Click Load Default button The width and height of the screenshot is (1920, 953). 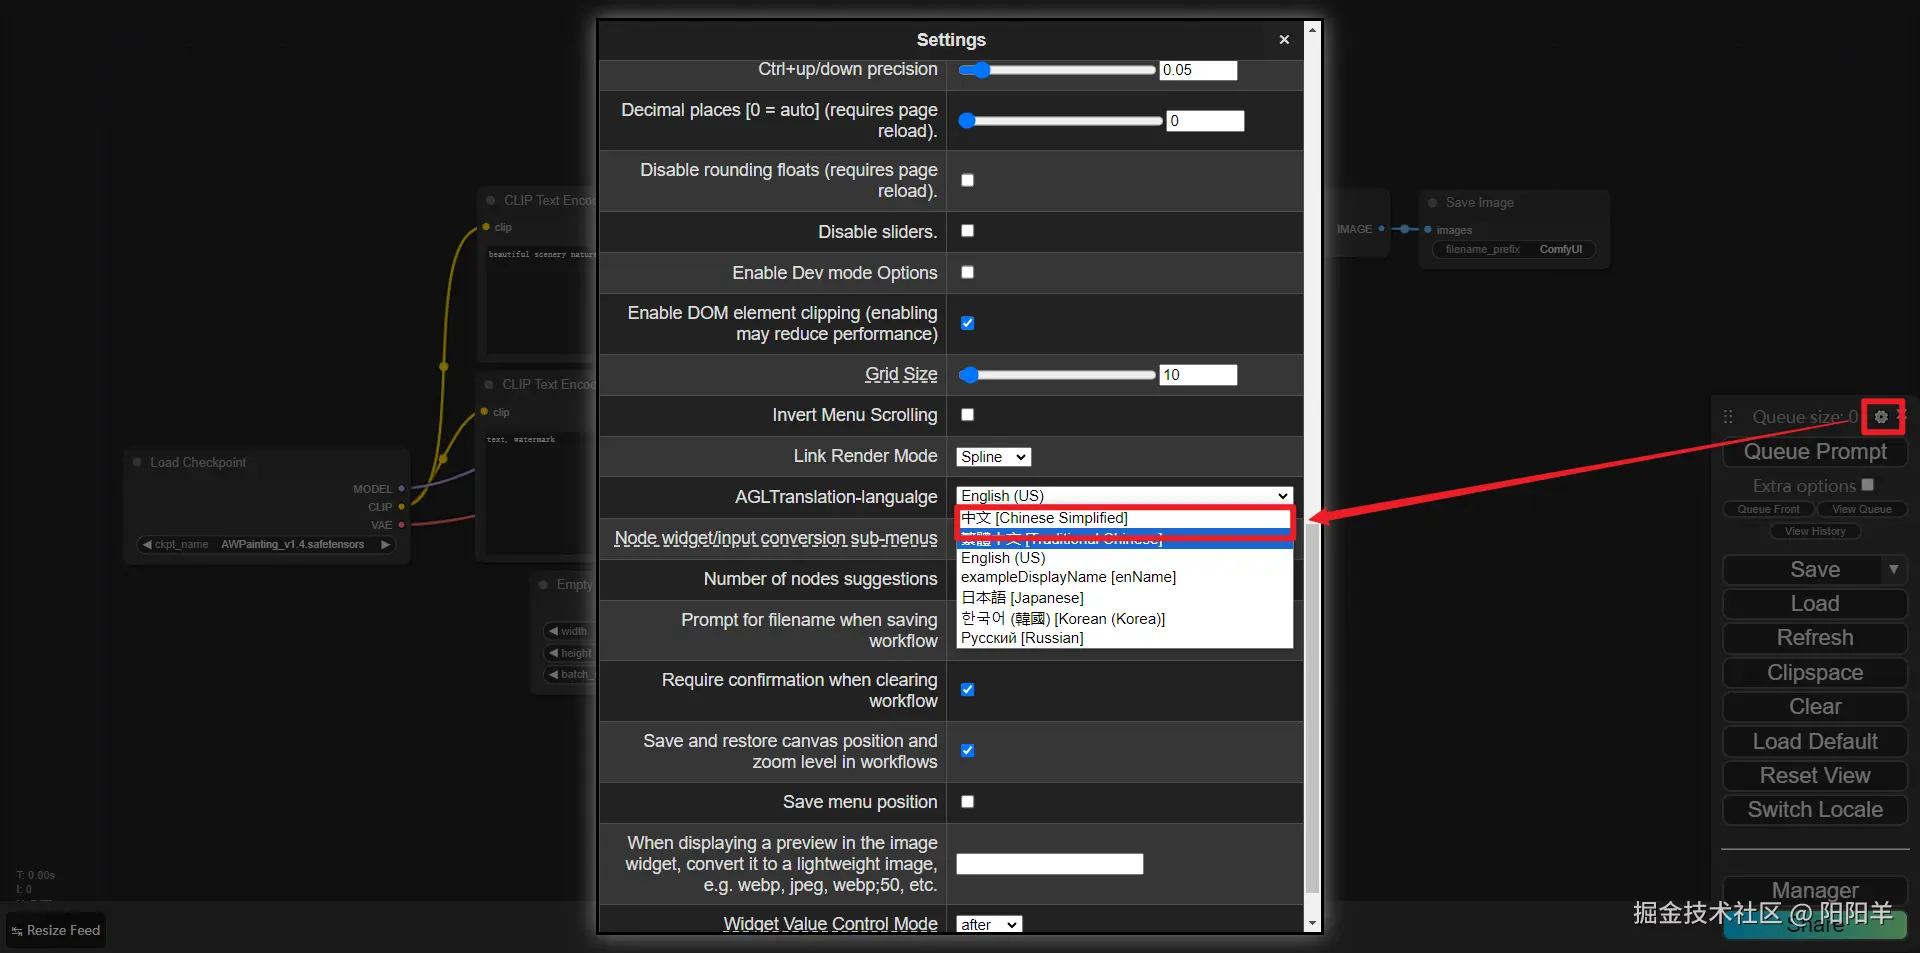1815,742
